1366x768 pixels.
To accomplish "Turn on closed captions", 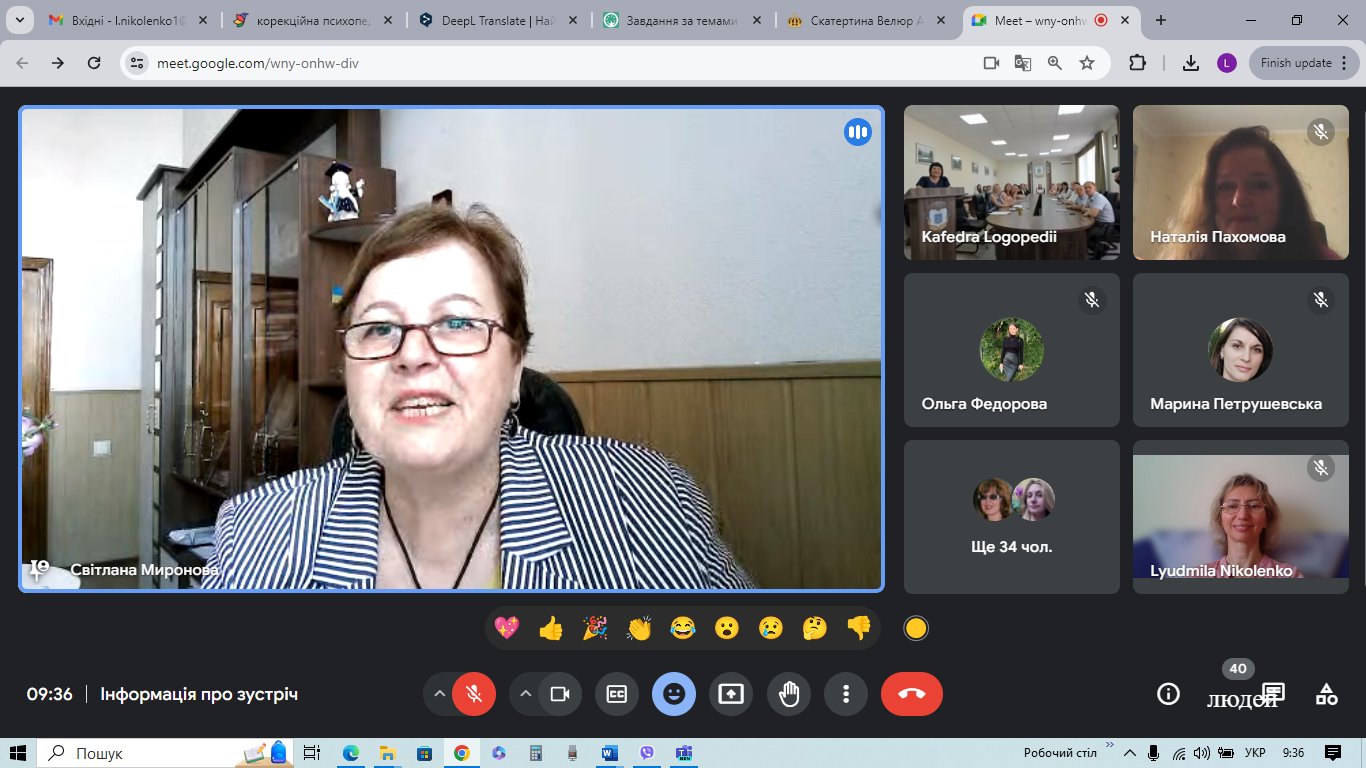I will click(x=617, y=694).
